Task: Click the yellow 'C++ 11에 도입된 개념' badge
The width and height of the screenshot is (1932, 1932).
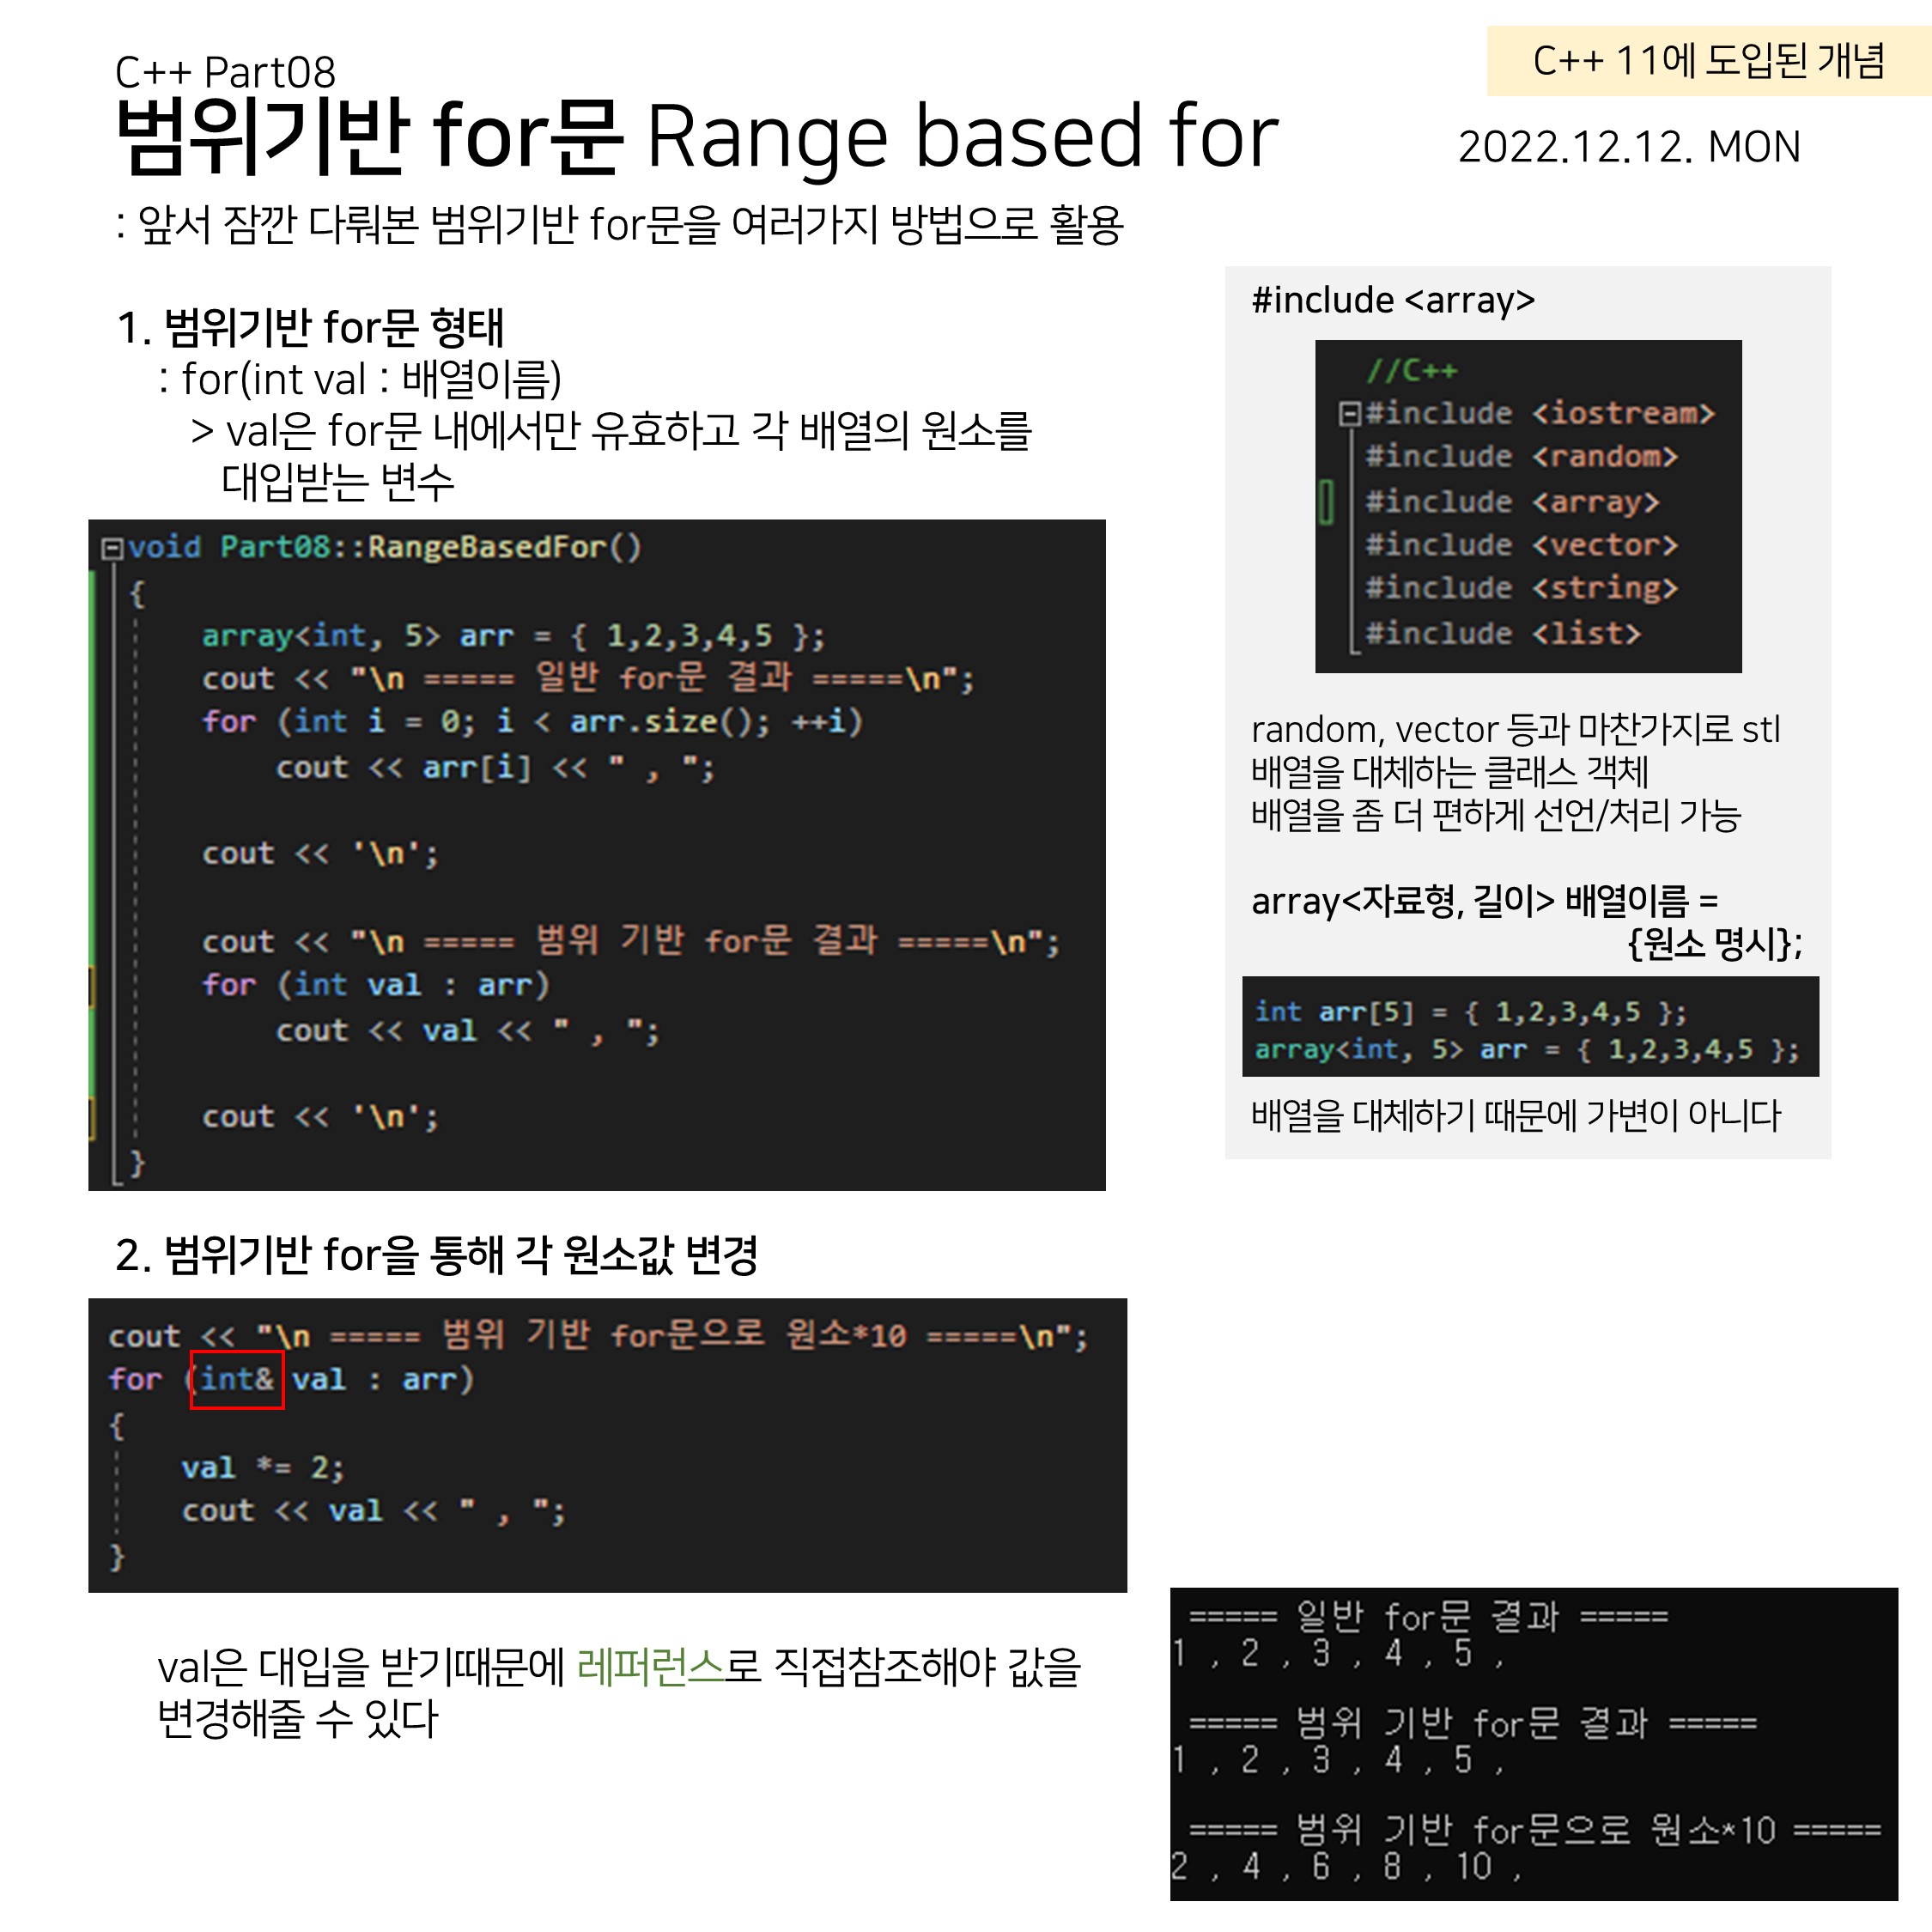Action: tap(1708, 61)
